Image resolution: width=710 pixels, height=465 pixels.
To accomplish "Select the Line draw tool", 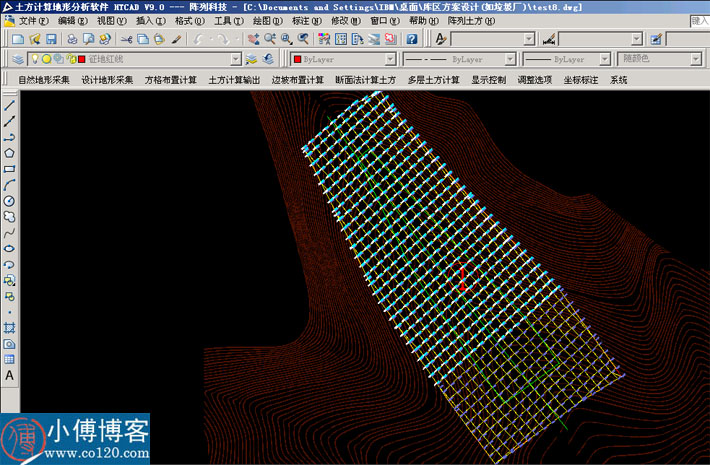I will coord(9,105).
